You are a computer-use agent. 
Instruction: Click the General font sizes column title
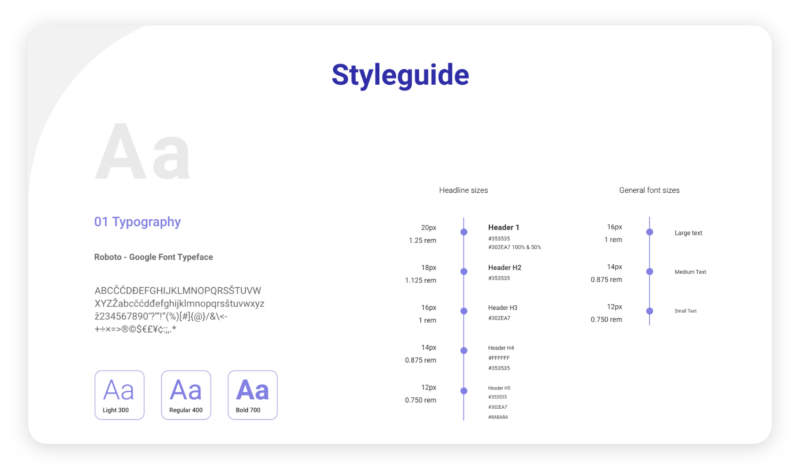649,190
